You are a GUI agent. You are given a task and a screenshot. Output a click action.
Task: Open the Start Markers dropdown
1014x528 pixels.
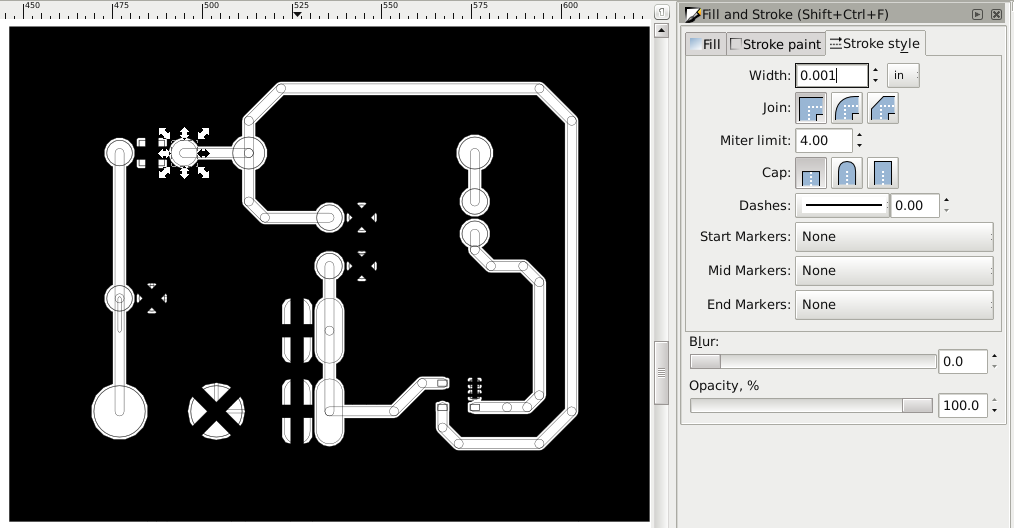894,237
